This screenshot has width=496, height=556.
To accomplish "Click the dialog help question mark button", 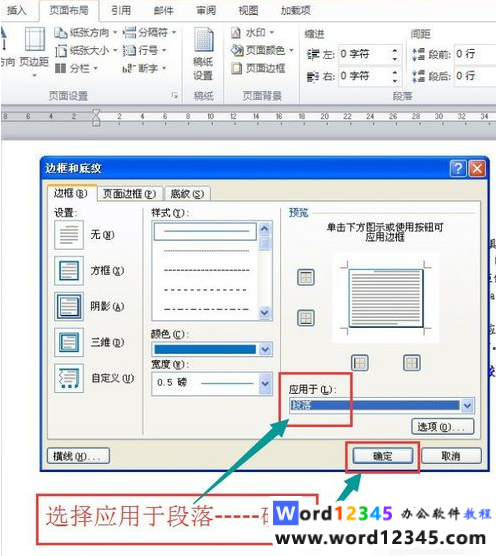I will pyautogui.click(x=458, y=168).
